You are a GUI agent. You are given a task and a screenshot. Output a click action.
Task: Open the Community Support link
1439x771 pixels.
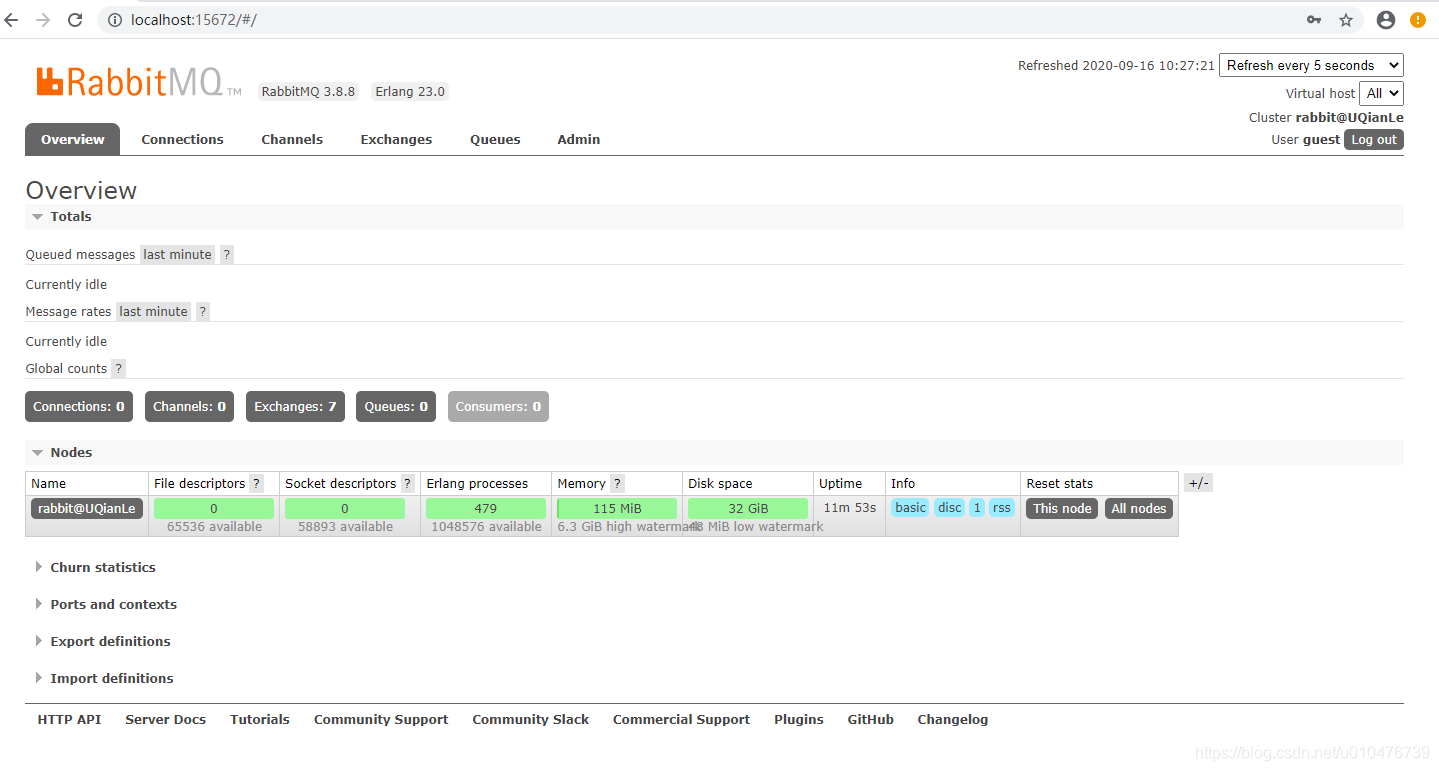381,720
